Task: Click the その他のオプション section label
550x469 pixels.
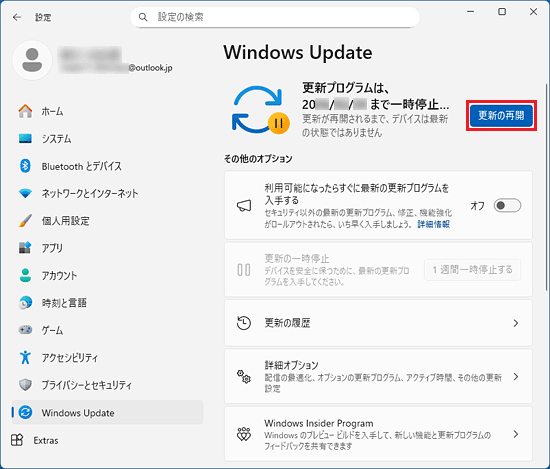Action: click(258, 159)
